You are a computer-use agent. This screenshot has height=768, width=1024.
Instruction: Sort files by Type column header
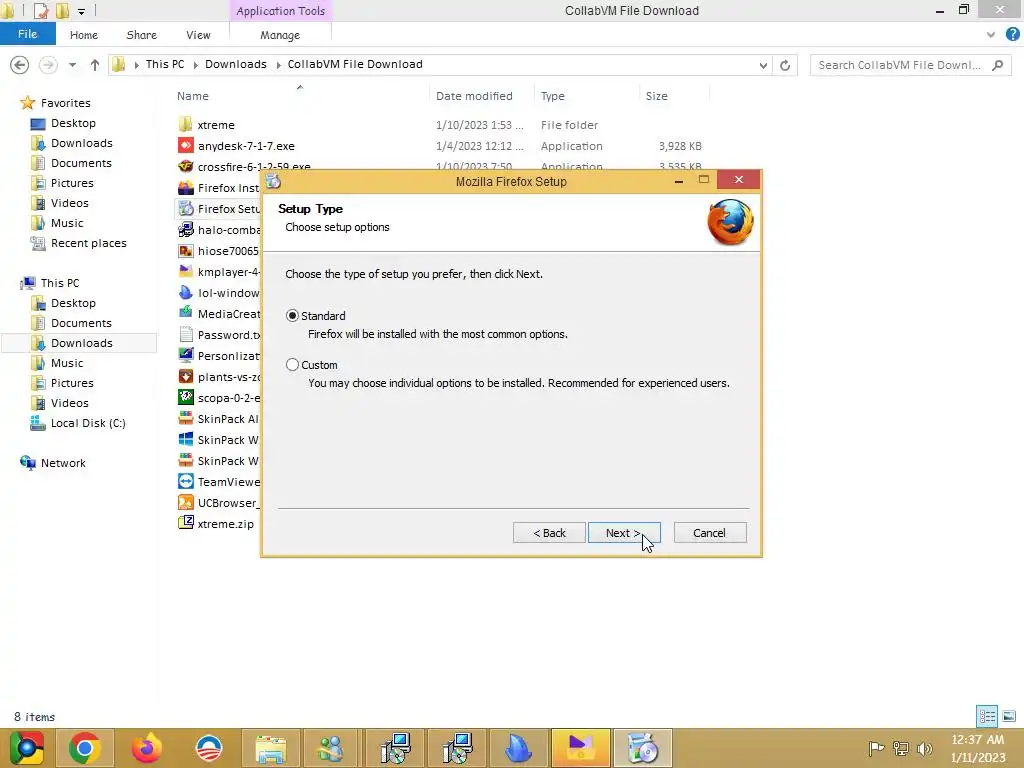552,96
